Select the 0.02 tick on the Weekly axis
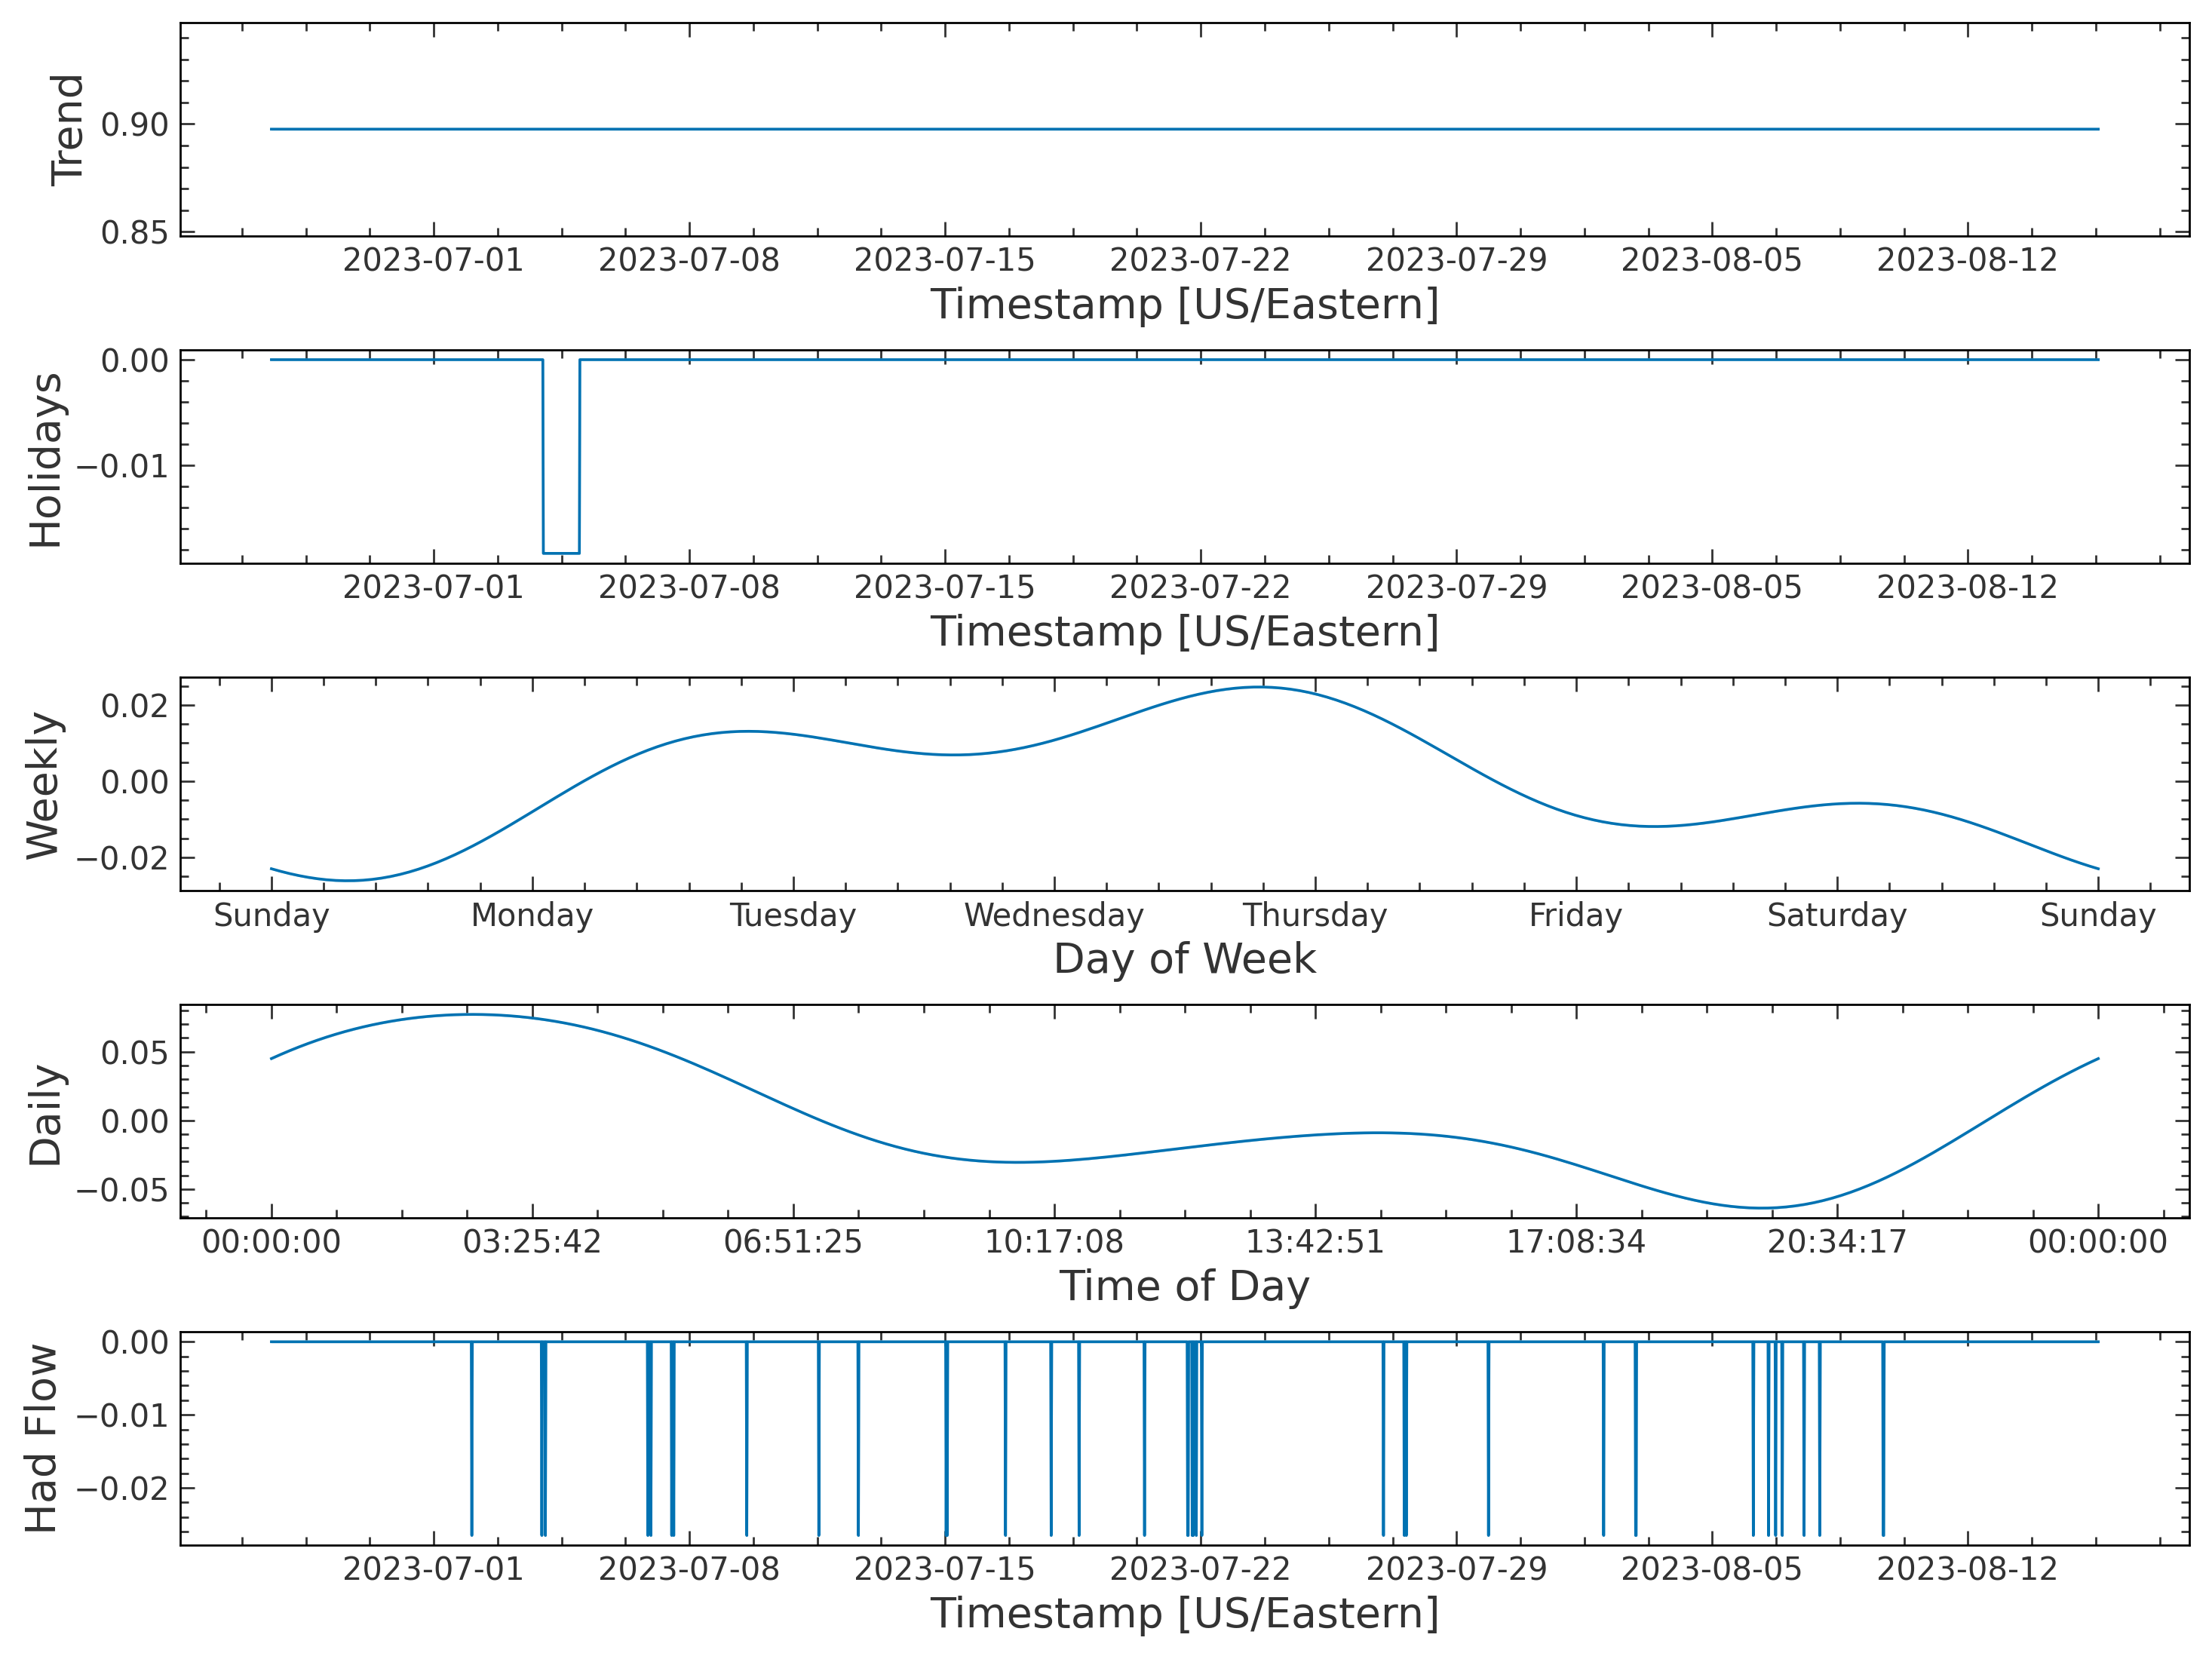Viewport: 2212px width, 1659px height. [135, 706]
